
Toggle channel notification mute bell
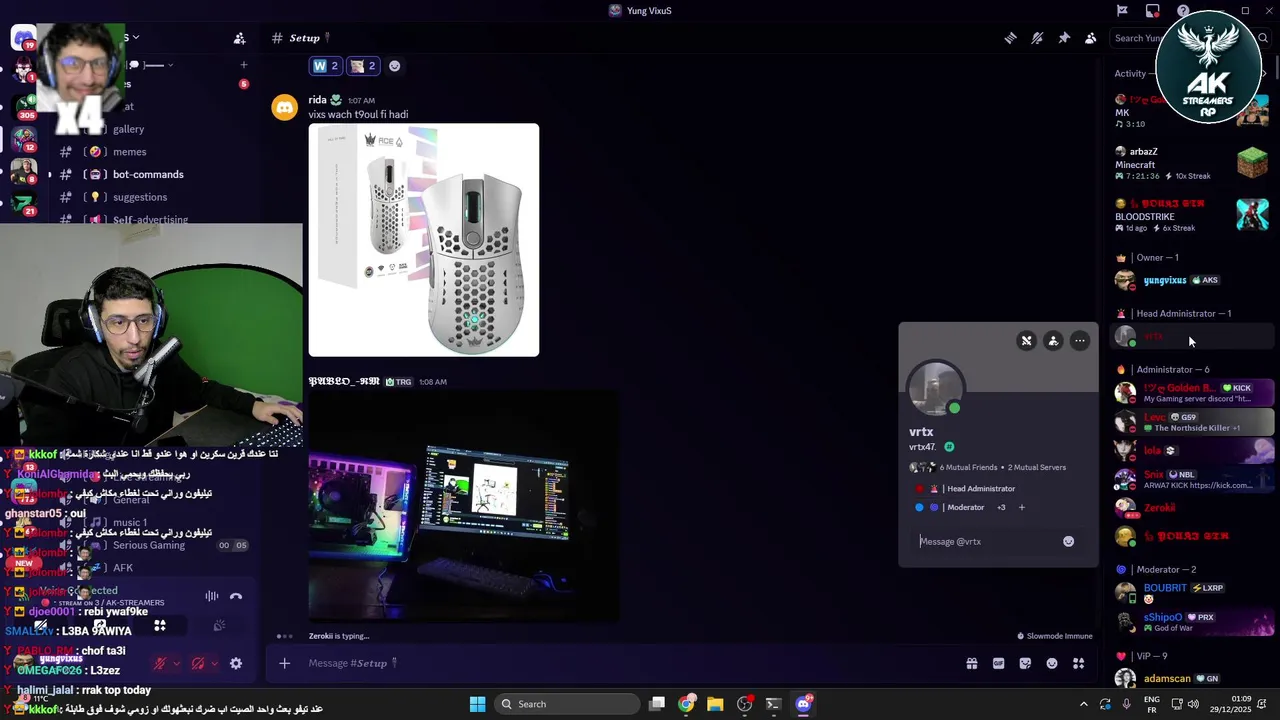tap(1037, 38)
